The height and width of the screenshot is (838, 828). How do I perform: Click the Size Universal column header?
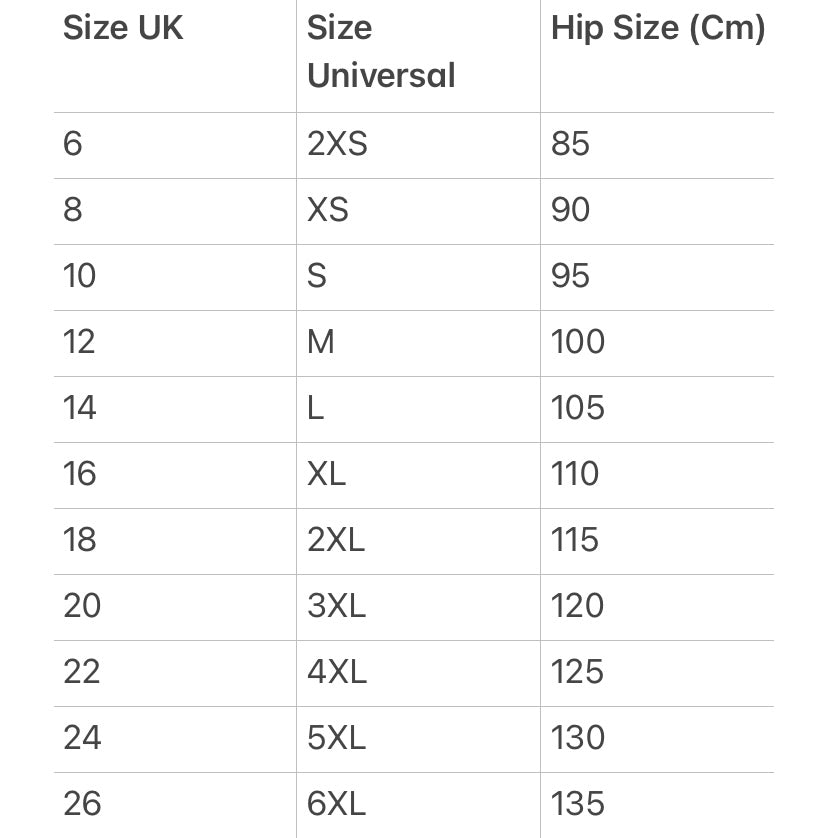click(x=381, y=52)
